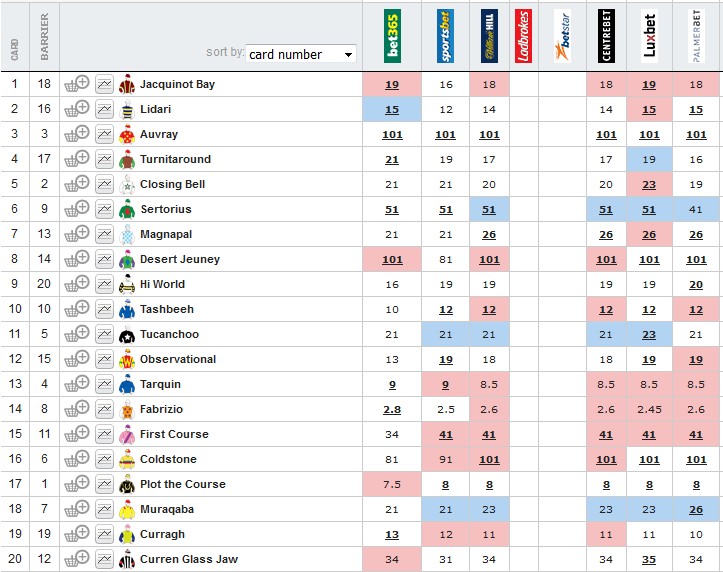This screenshot has height=572, width=723.
Task: Add Fabrizio to the bet basket
Action: (x=76, y=410)
